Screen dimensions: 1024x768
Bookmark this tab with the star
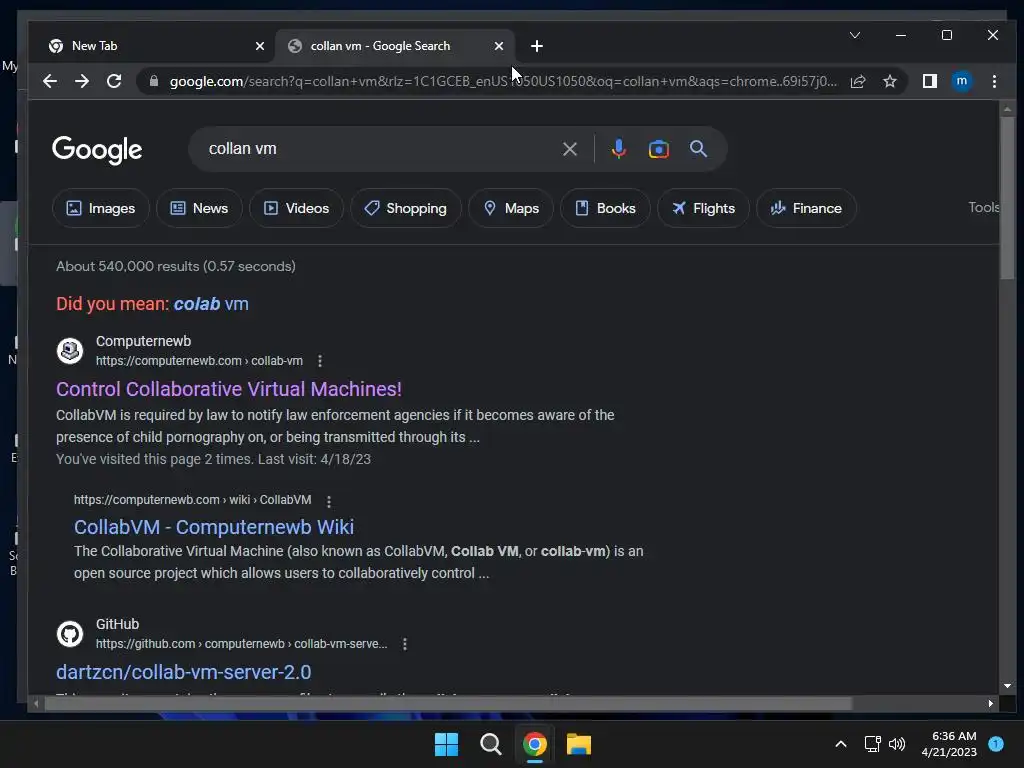pos(889,81)
